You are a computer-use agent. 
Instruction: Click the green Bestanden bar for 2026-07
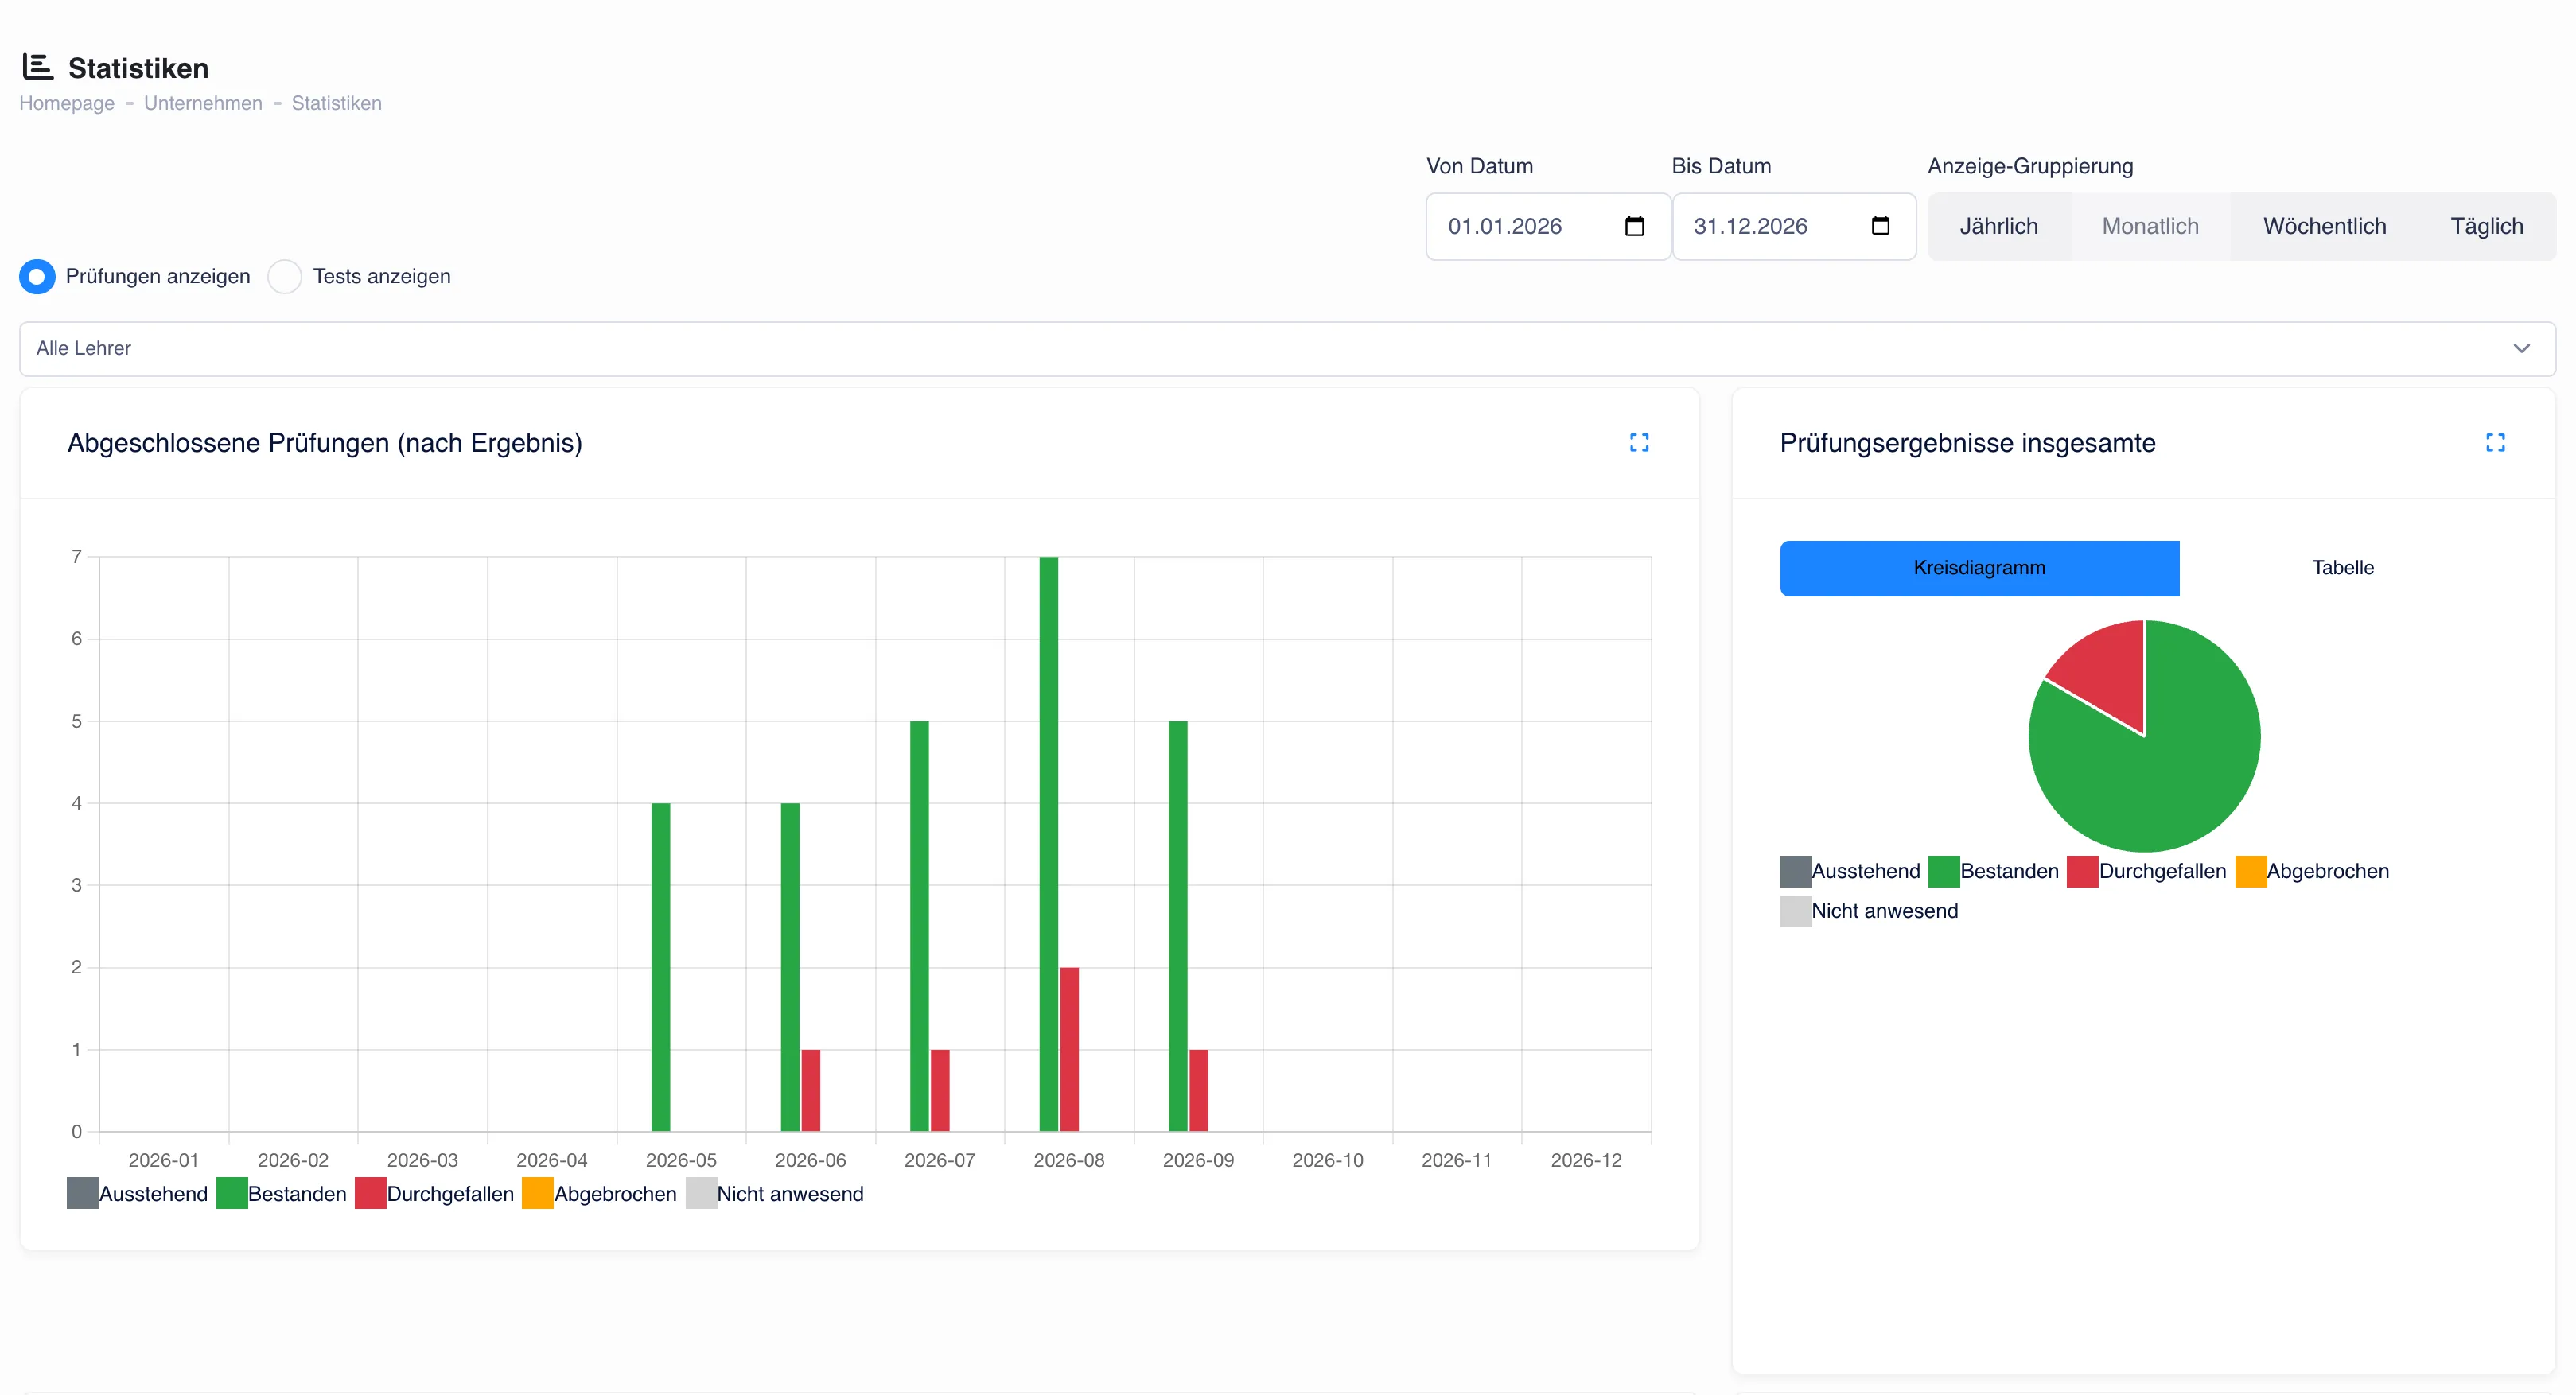tap(919, 926)
